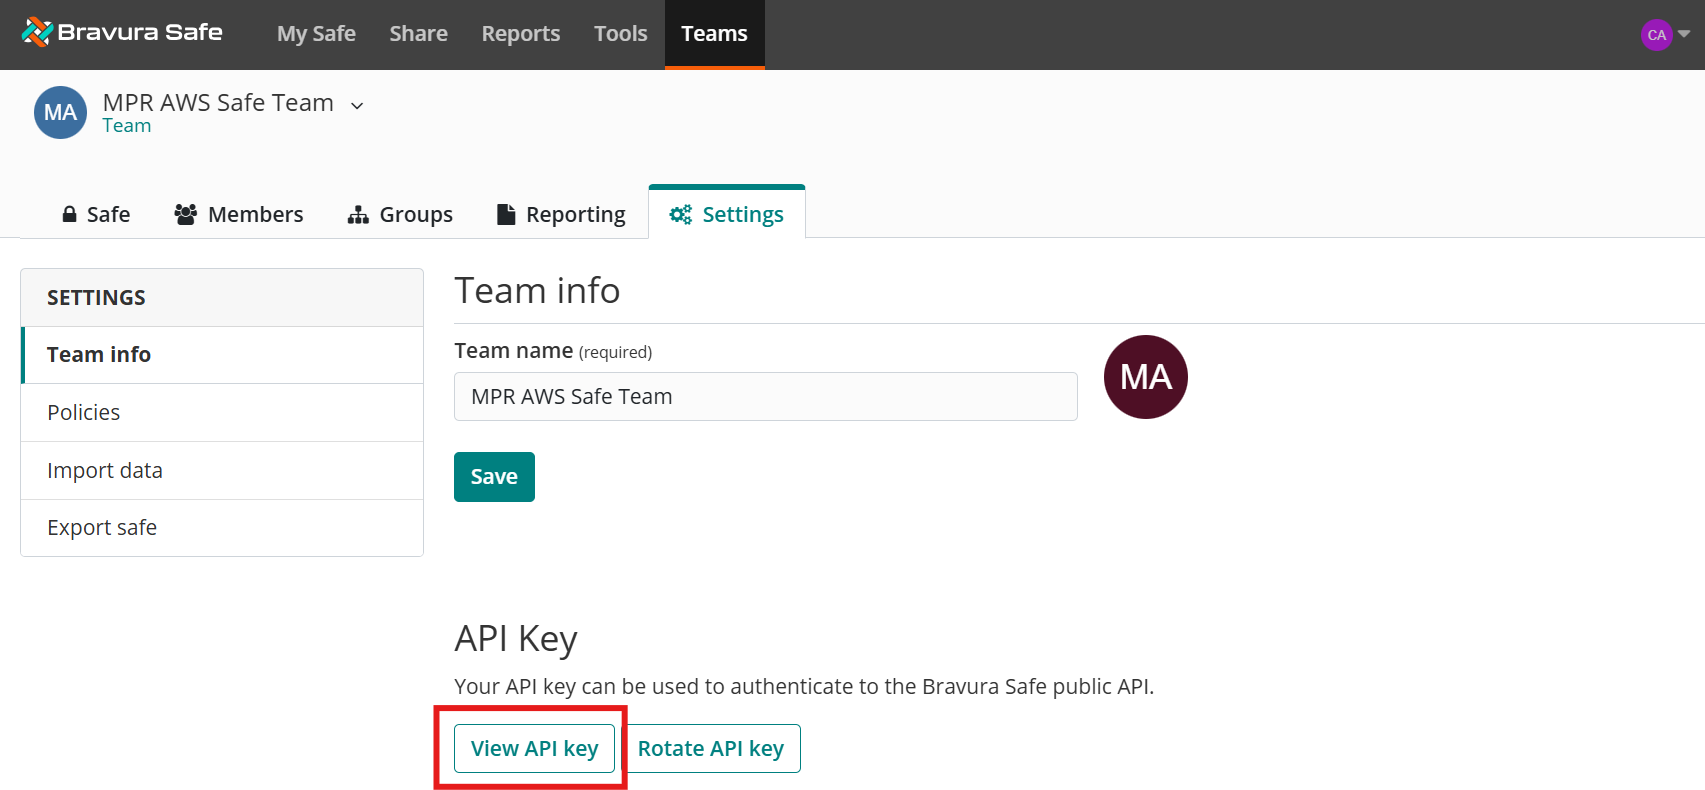Click the MA team avatar in the header

pyautogui.click(x=60, y=112)
